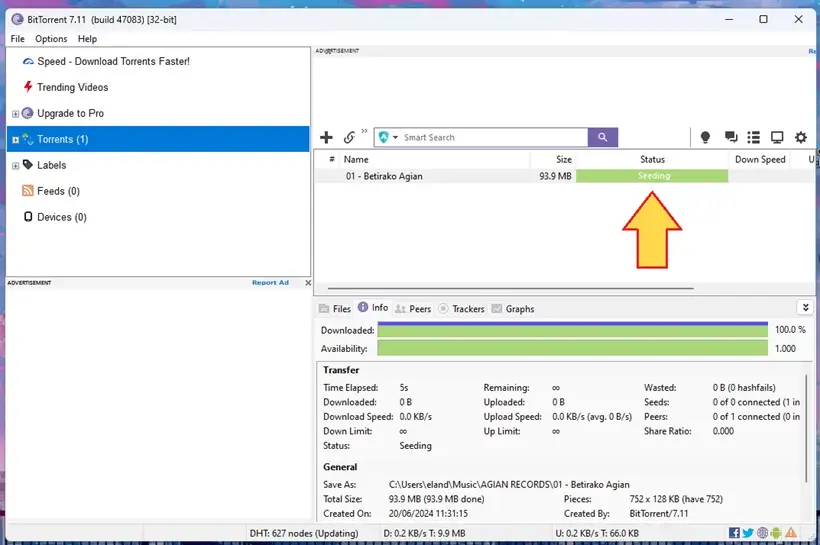Sort by the # column header

[332, 159]
